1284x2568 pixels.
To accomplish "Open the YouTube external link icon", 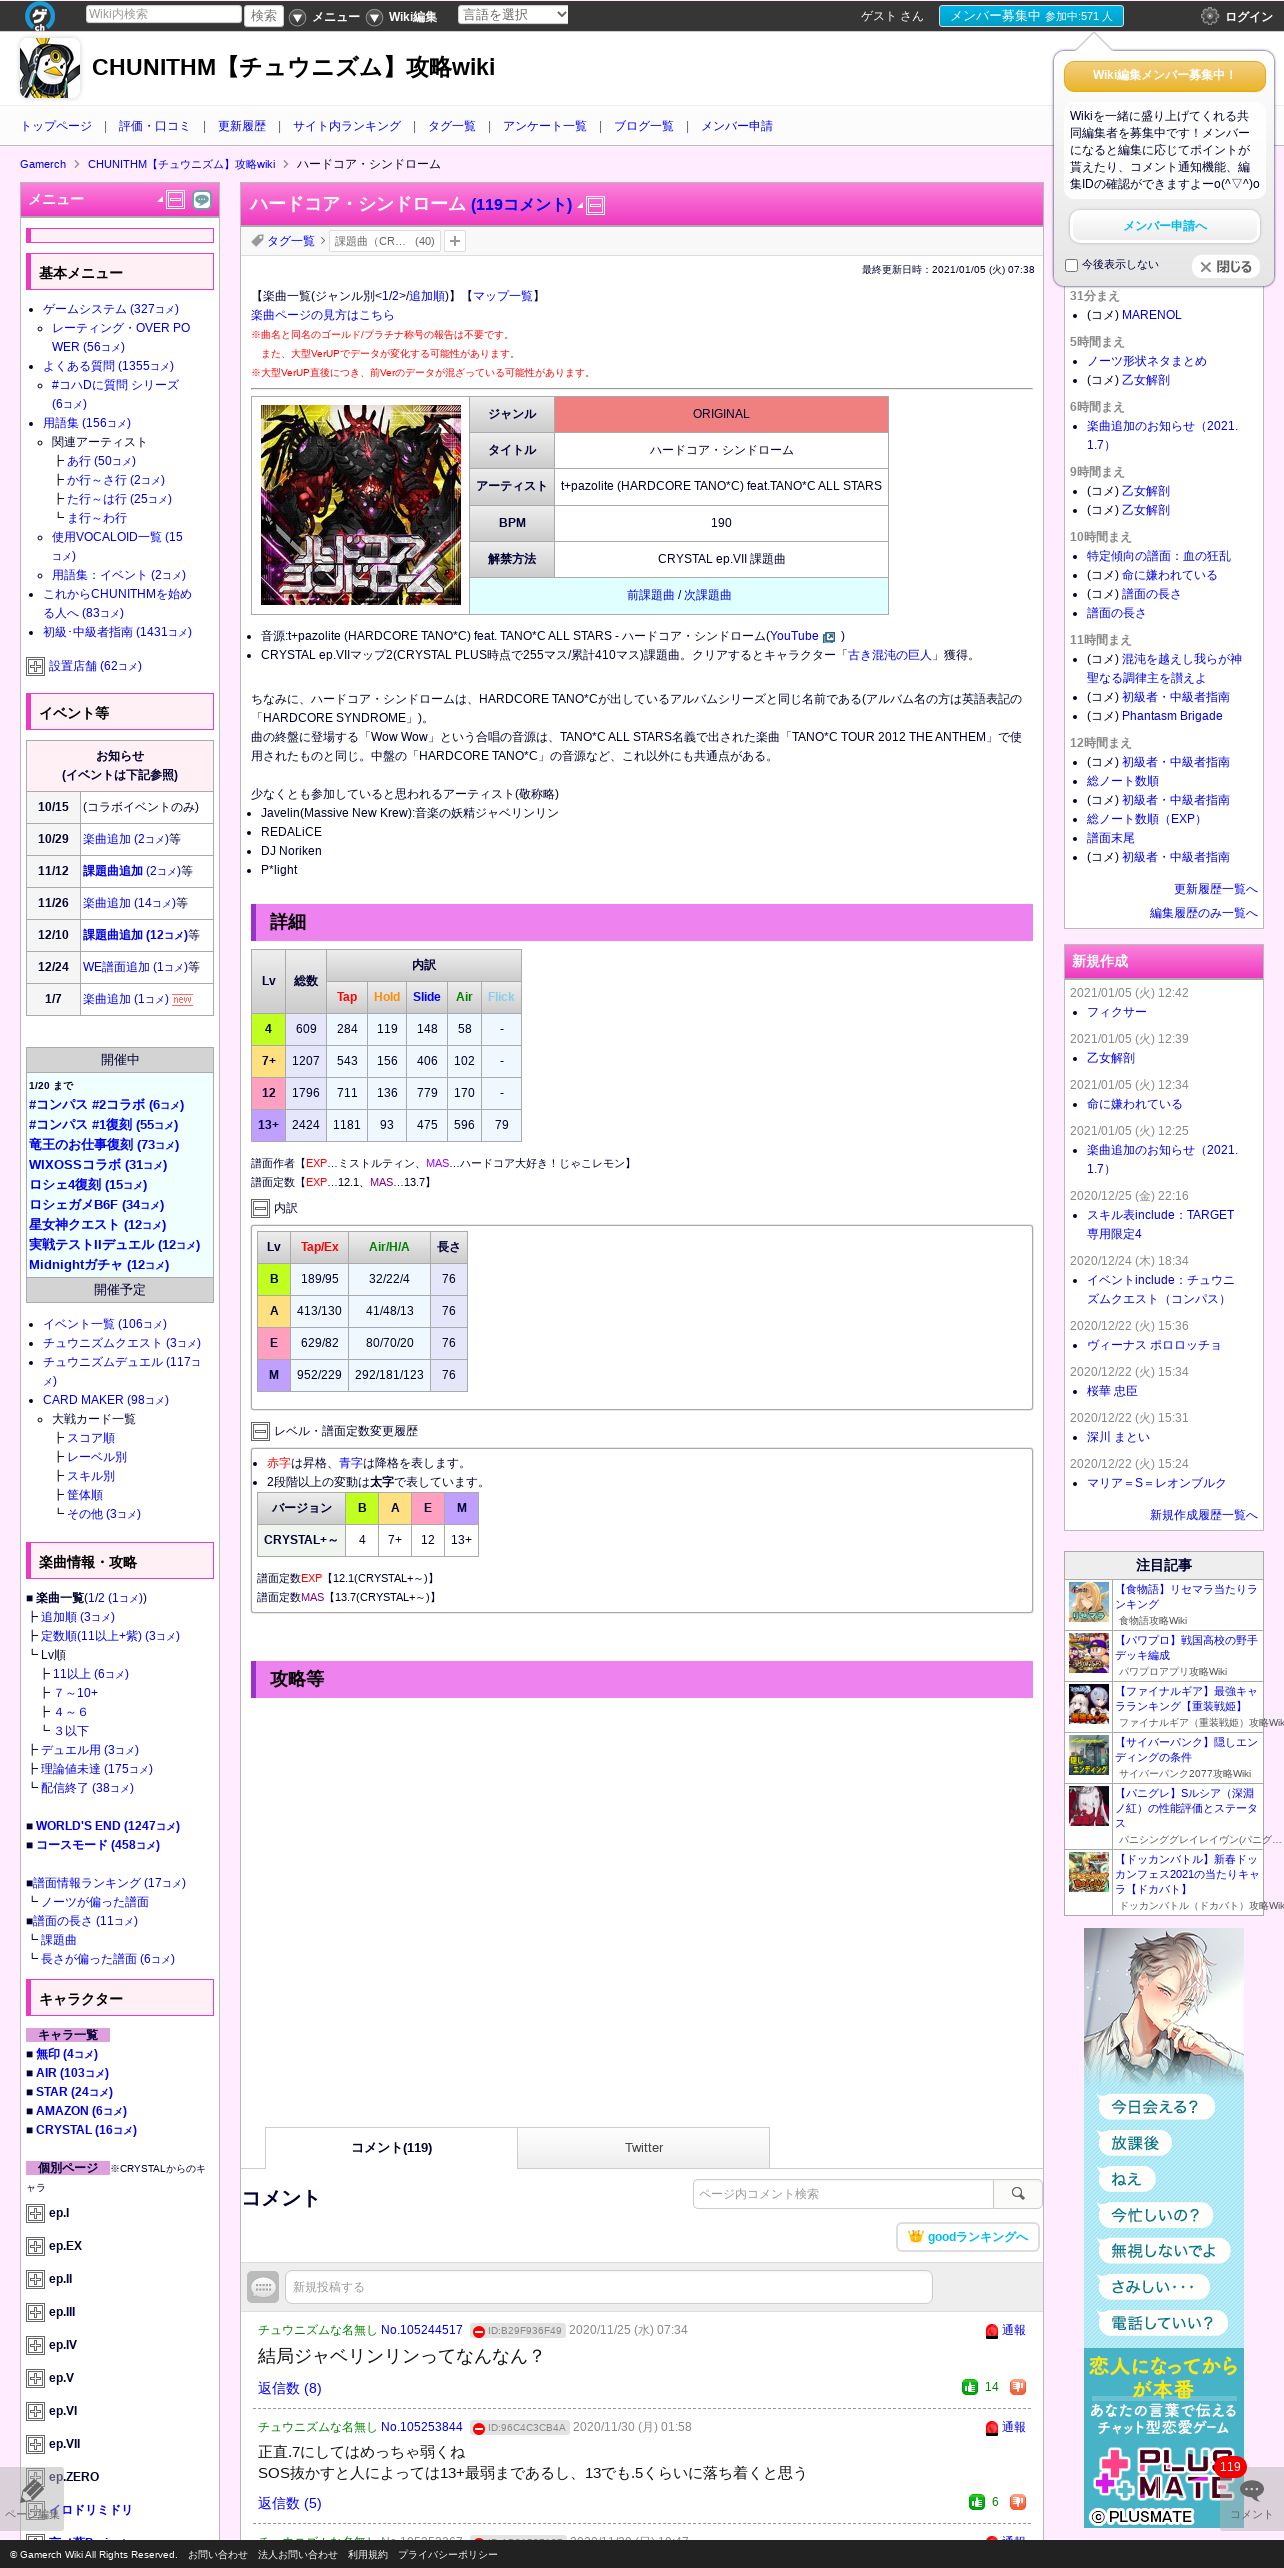I will coord(828,637).
